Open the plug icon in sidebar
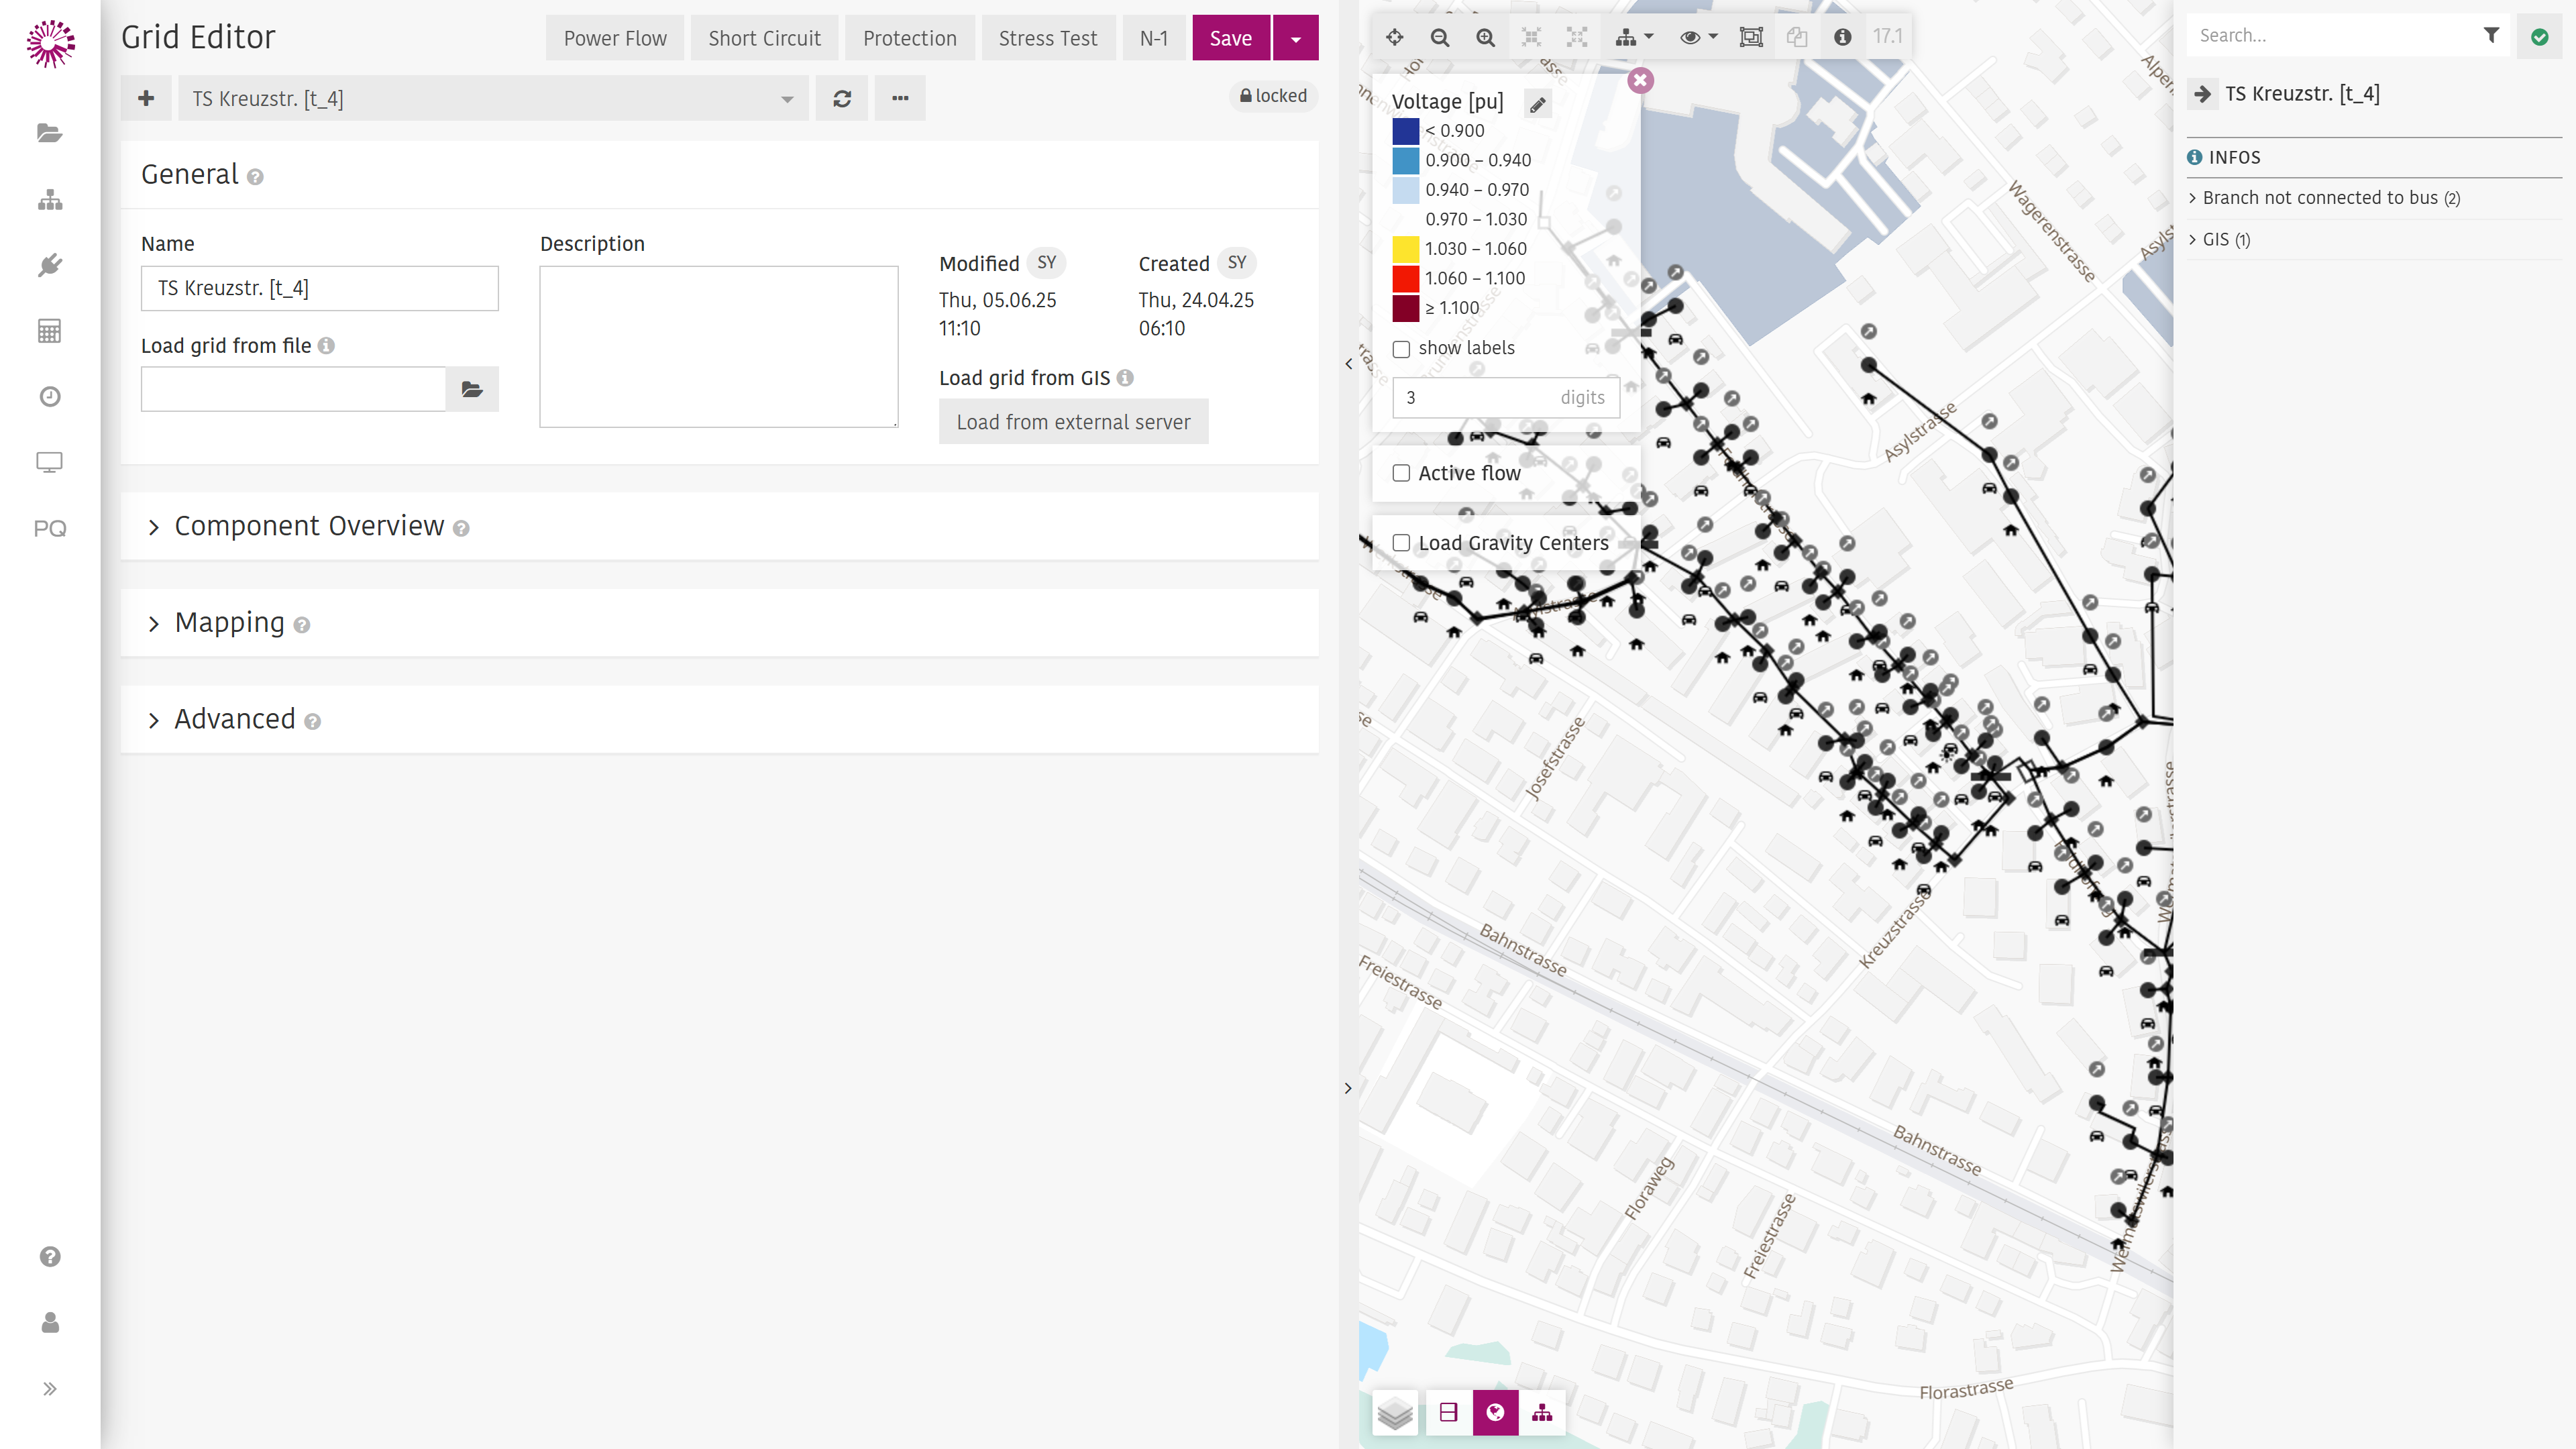 [50, 265]
